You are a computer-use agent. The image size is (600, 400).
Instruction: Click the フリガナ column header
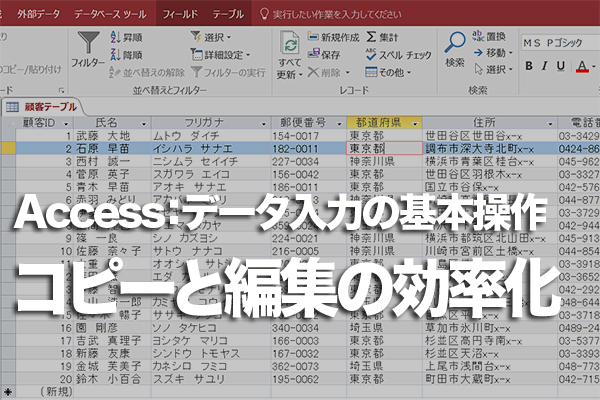point(211,123)
